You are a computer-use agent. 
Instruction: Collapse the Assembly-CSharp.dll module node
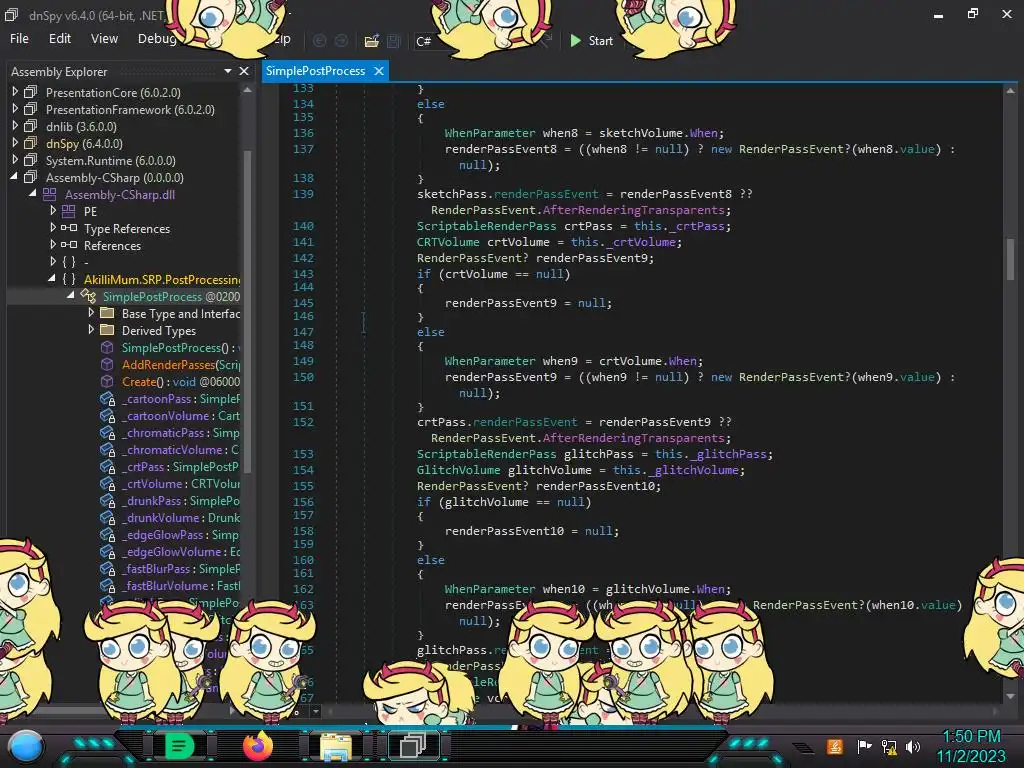pos(33,194)
